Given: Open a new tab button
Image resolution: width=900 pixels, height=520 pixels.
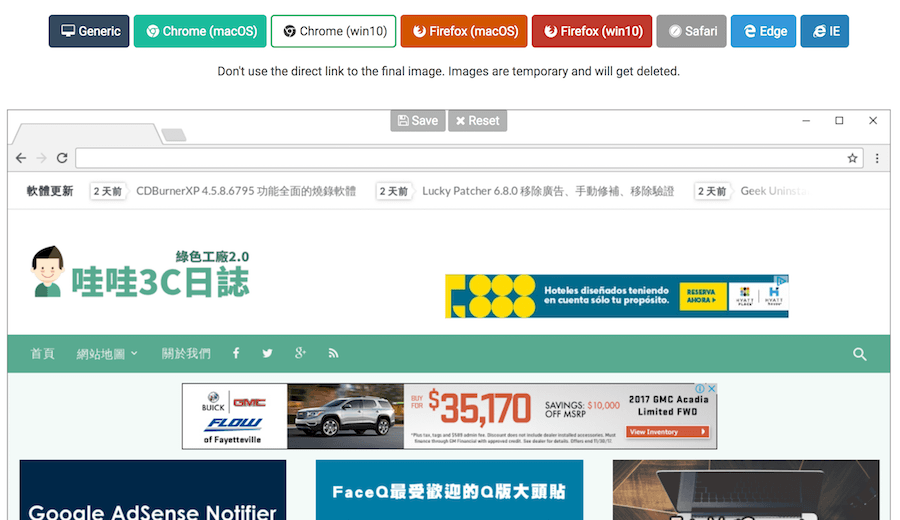Looking at the screenshot, I should tap(174, 135).
